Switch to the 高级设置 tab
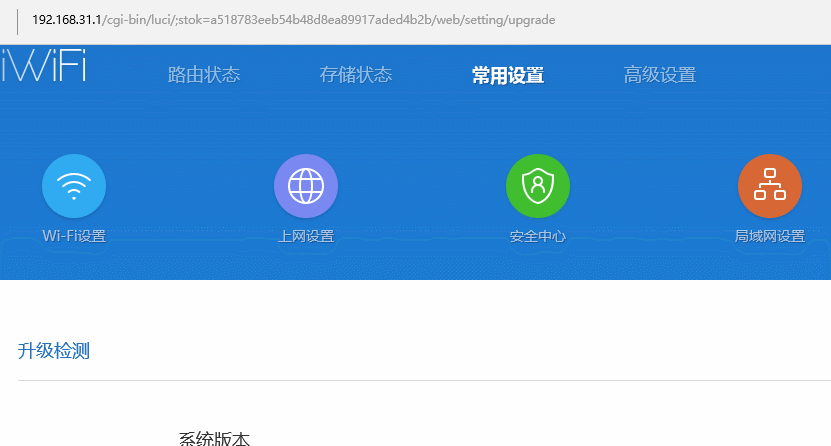The height and width of the screenshot is (446, 831). [x=660, y=75]
